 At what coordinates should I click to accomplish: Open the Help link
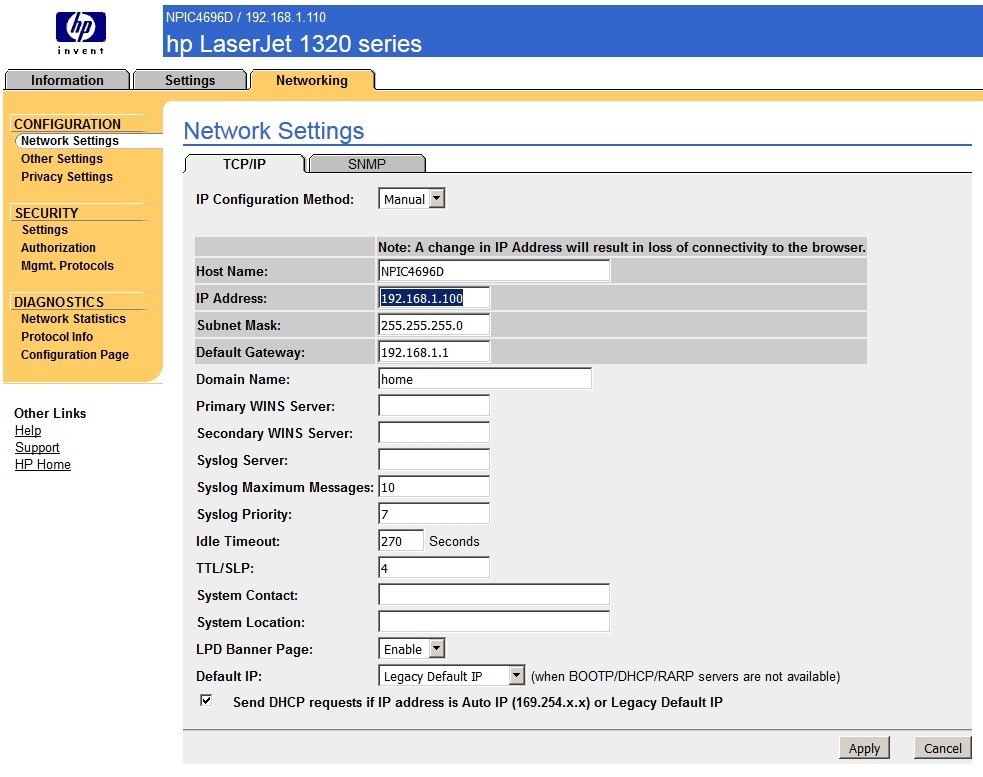point(28,431)
